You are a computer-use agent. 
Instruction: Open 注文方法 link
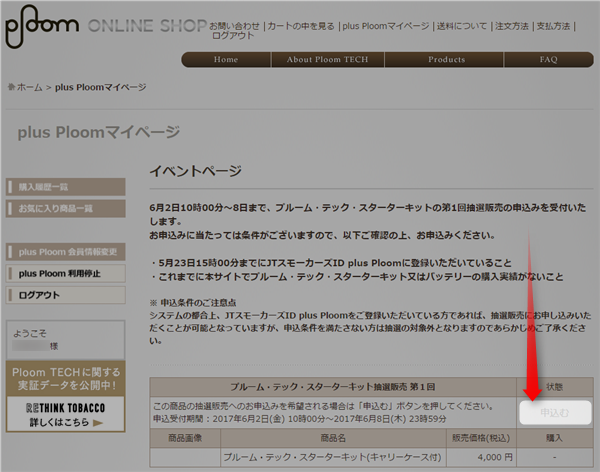click(512, 26)
